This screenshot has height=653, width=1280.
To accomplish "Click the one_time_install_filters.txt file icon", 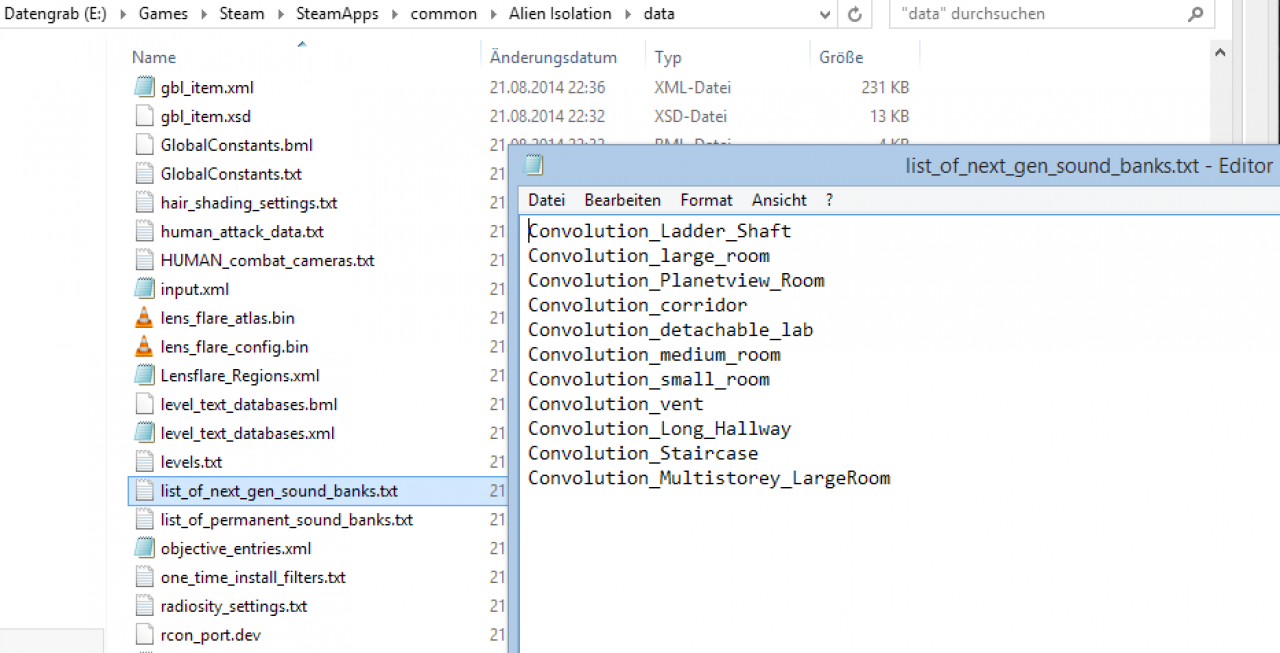I will click(144, 578).
